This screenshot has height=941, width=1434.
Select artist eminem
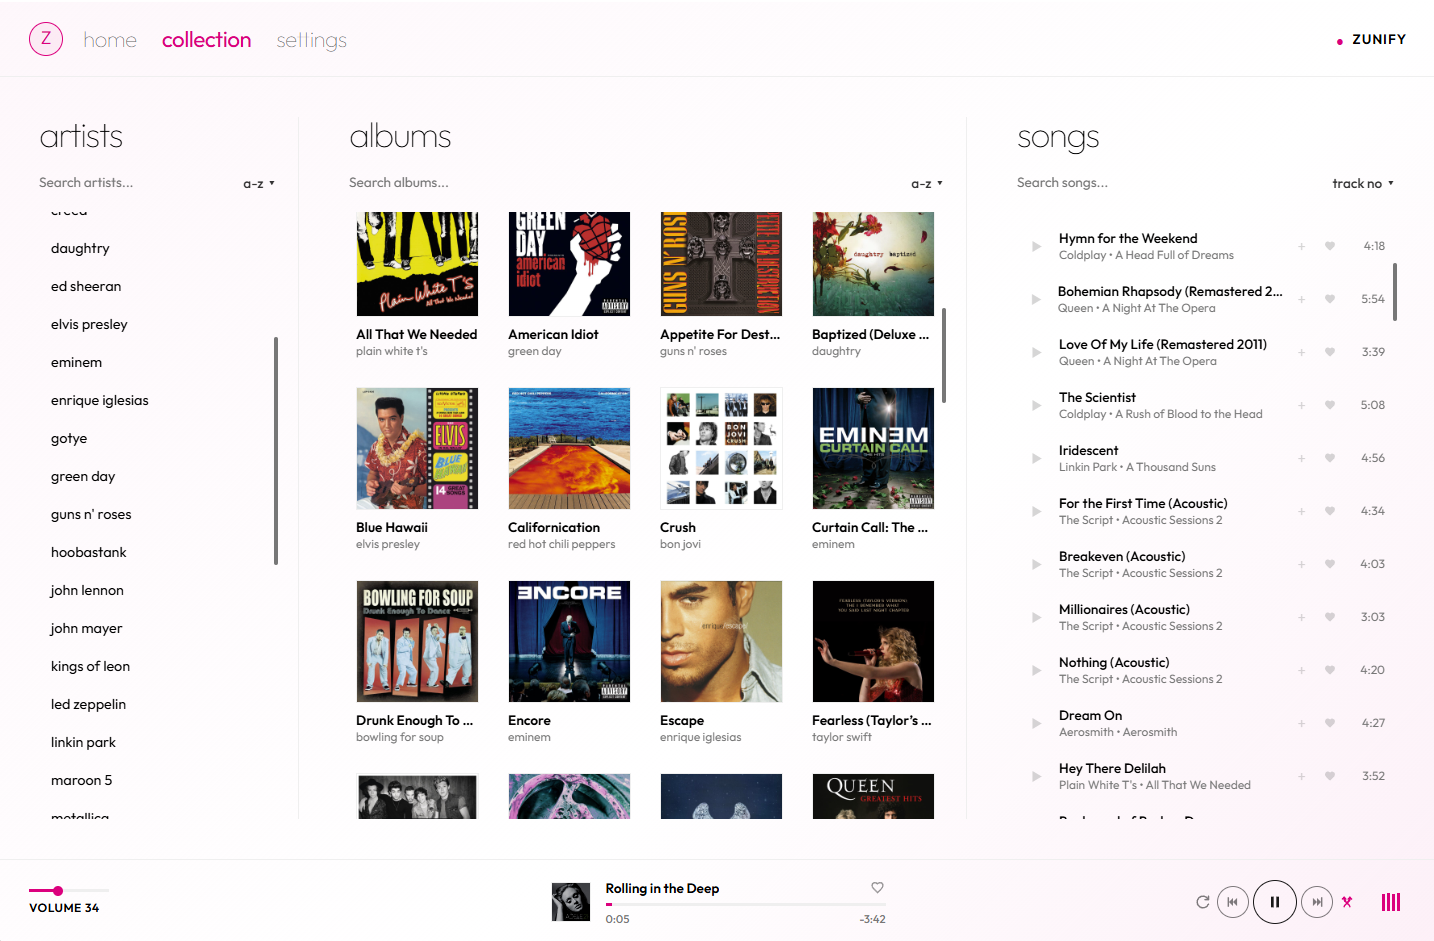point(76,362)
